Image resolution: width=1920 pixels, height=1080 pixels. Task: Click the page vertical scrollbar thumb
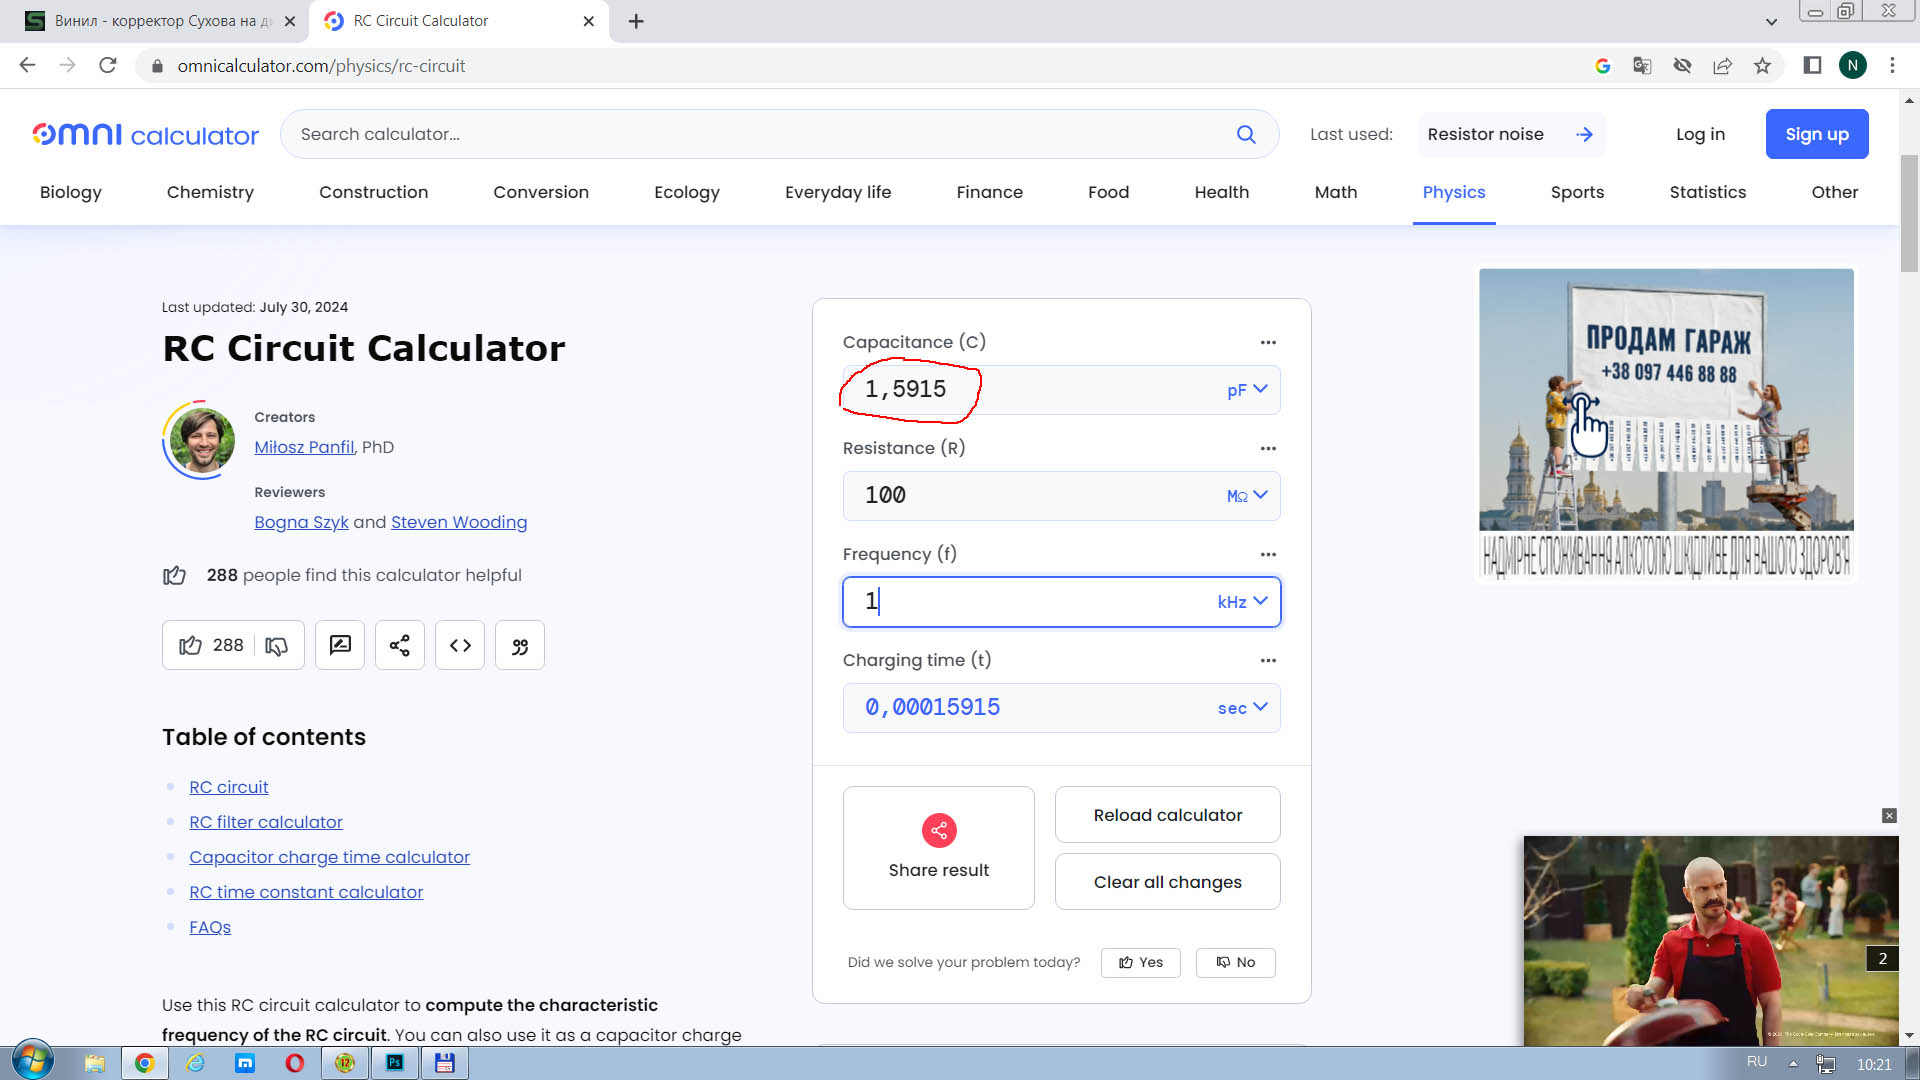(x=1909, y=212)
